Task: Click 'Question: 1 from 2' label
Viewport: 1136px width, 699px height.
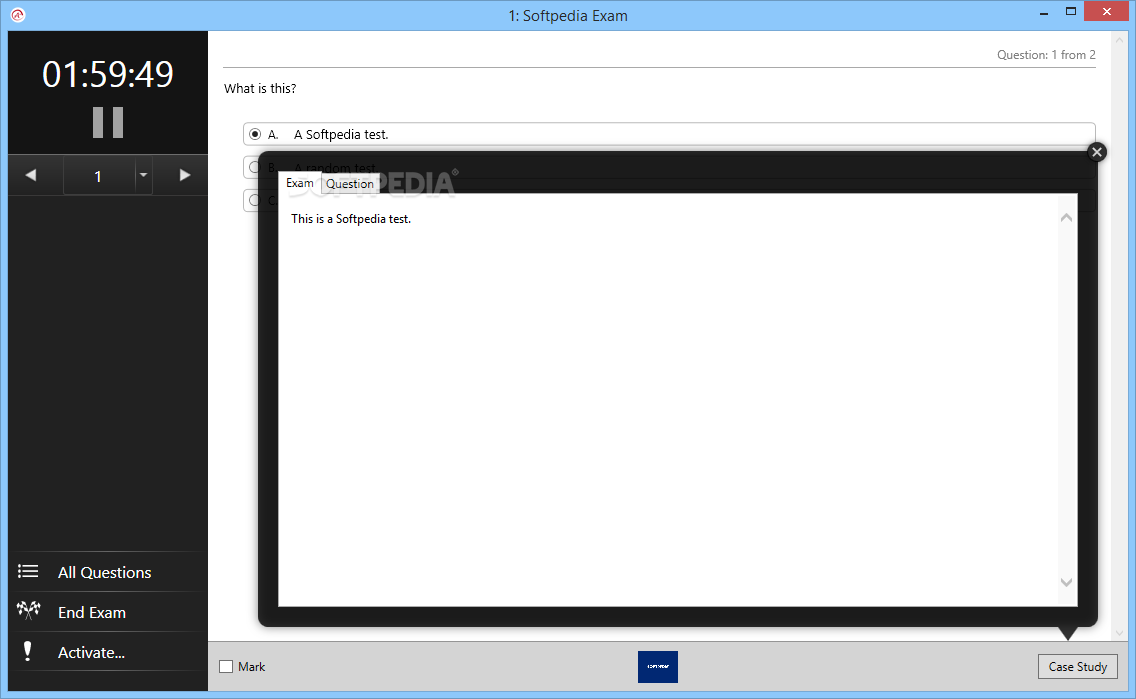Action: [x=1046, y=55]
